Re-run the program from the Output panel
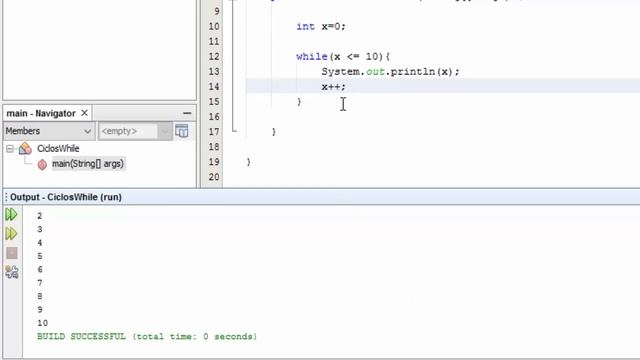The width and height of the screenshot is (640, 360). click(x=11, y=214)
